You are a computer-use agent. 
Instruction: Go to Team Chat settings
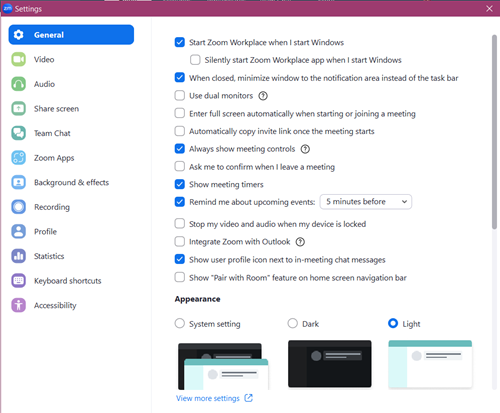pyautogui.click(x=71, y=133)
